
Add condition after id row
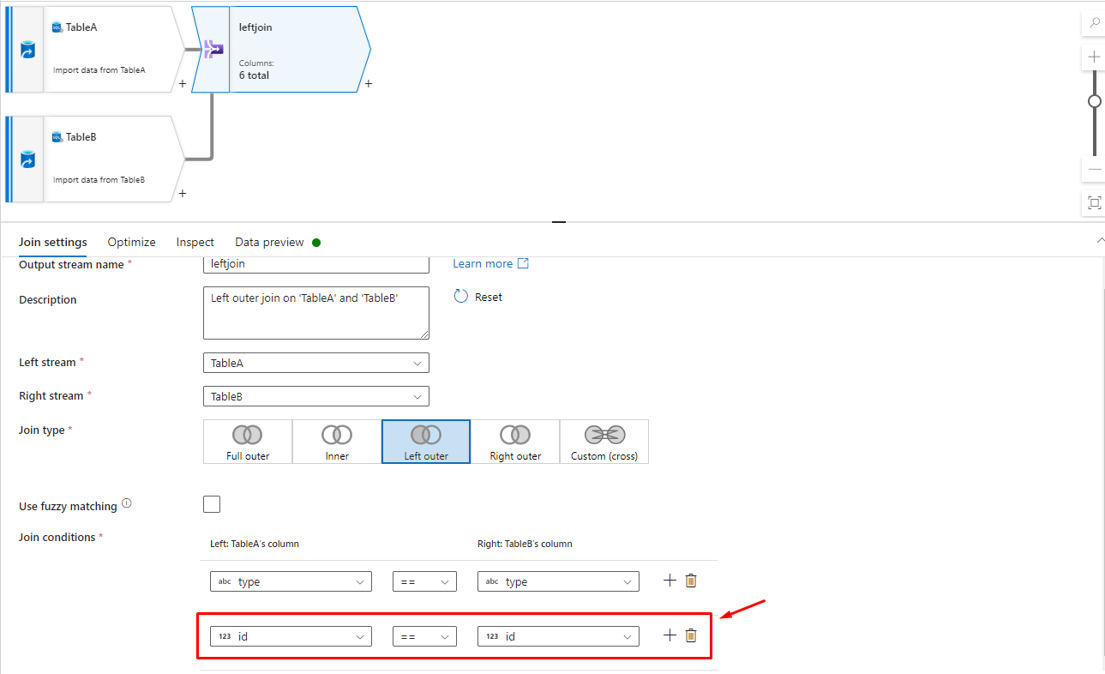[669, 635]
